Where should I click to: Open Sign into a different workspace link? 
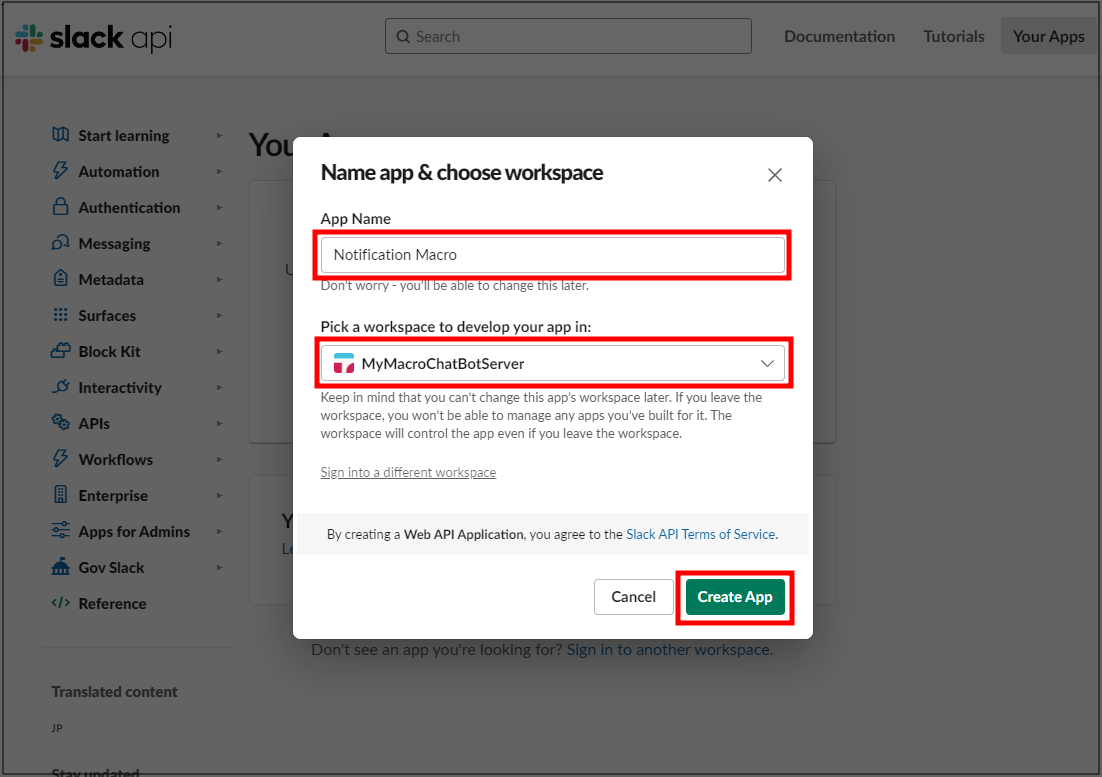[408, 472]
